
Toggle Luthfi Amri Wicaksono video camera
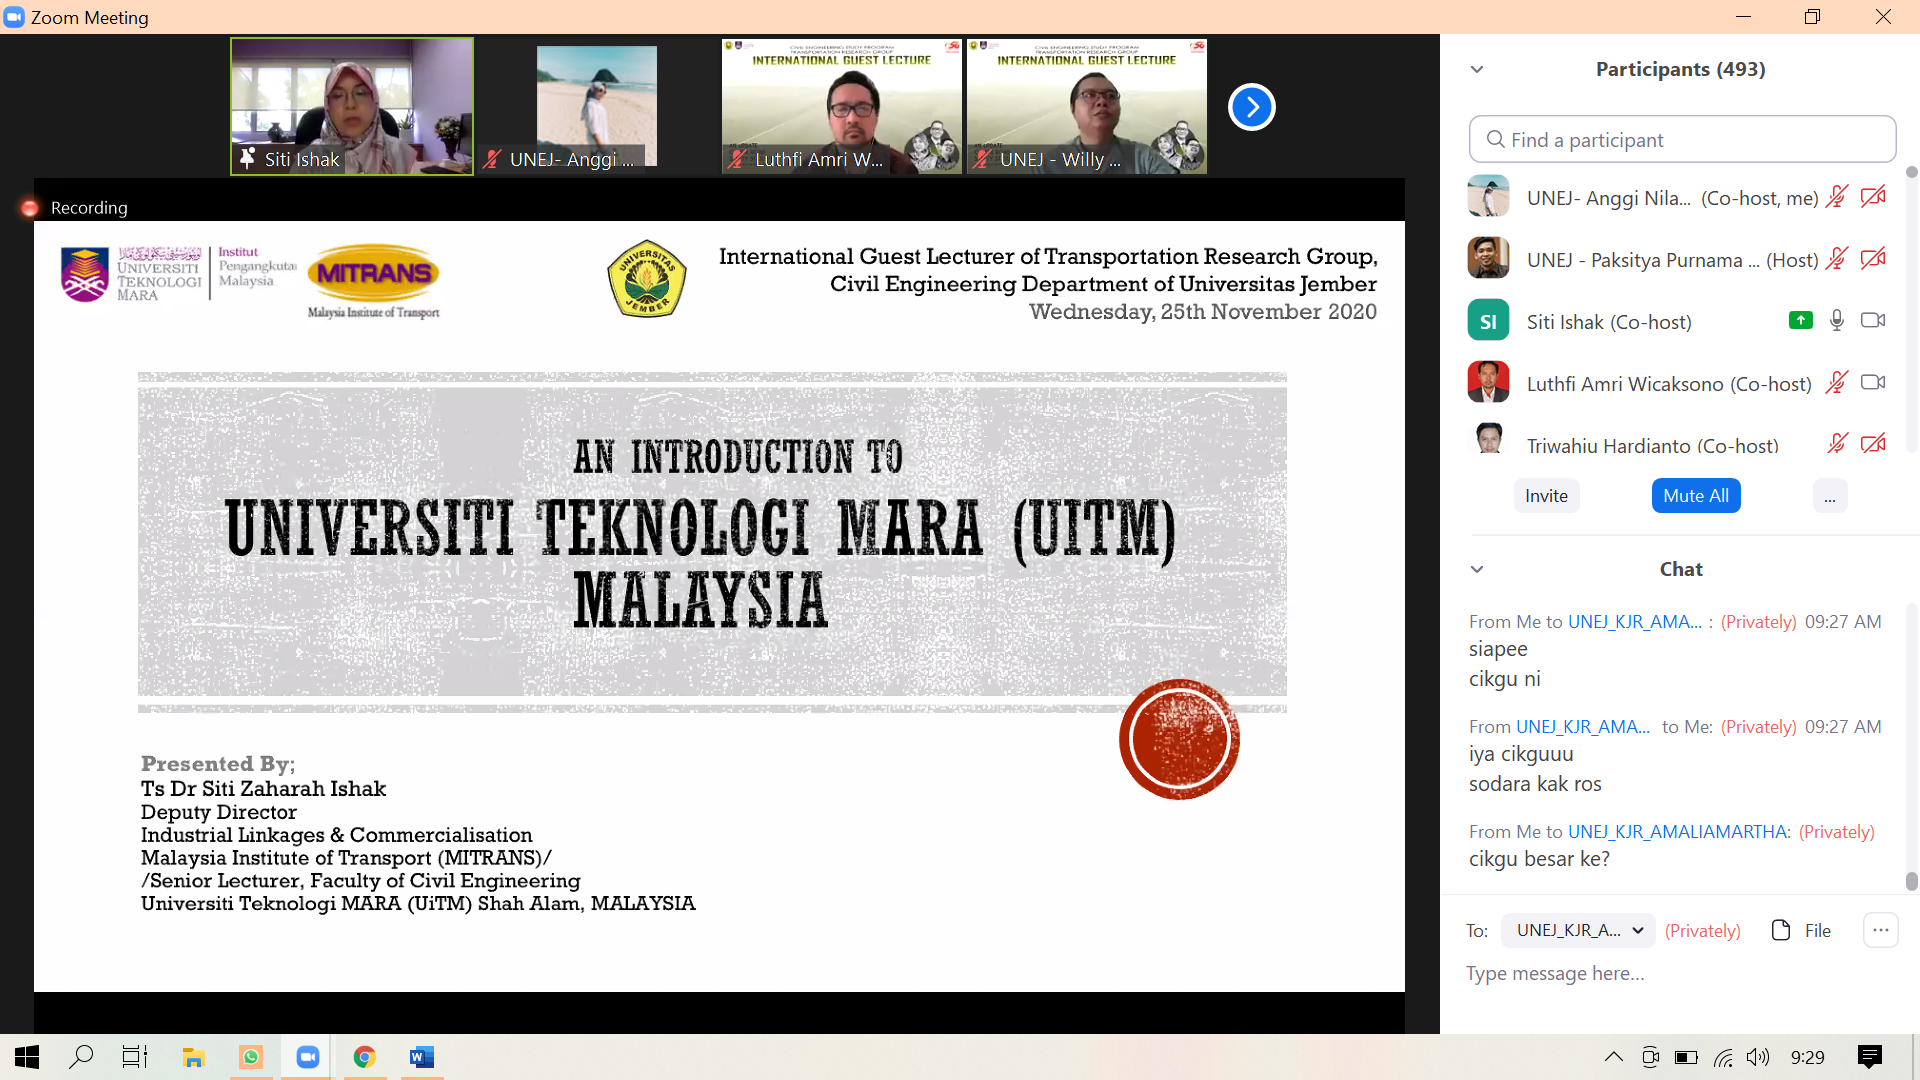click(1873, 382)
